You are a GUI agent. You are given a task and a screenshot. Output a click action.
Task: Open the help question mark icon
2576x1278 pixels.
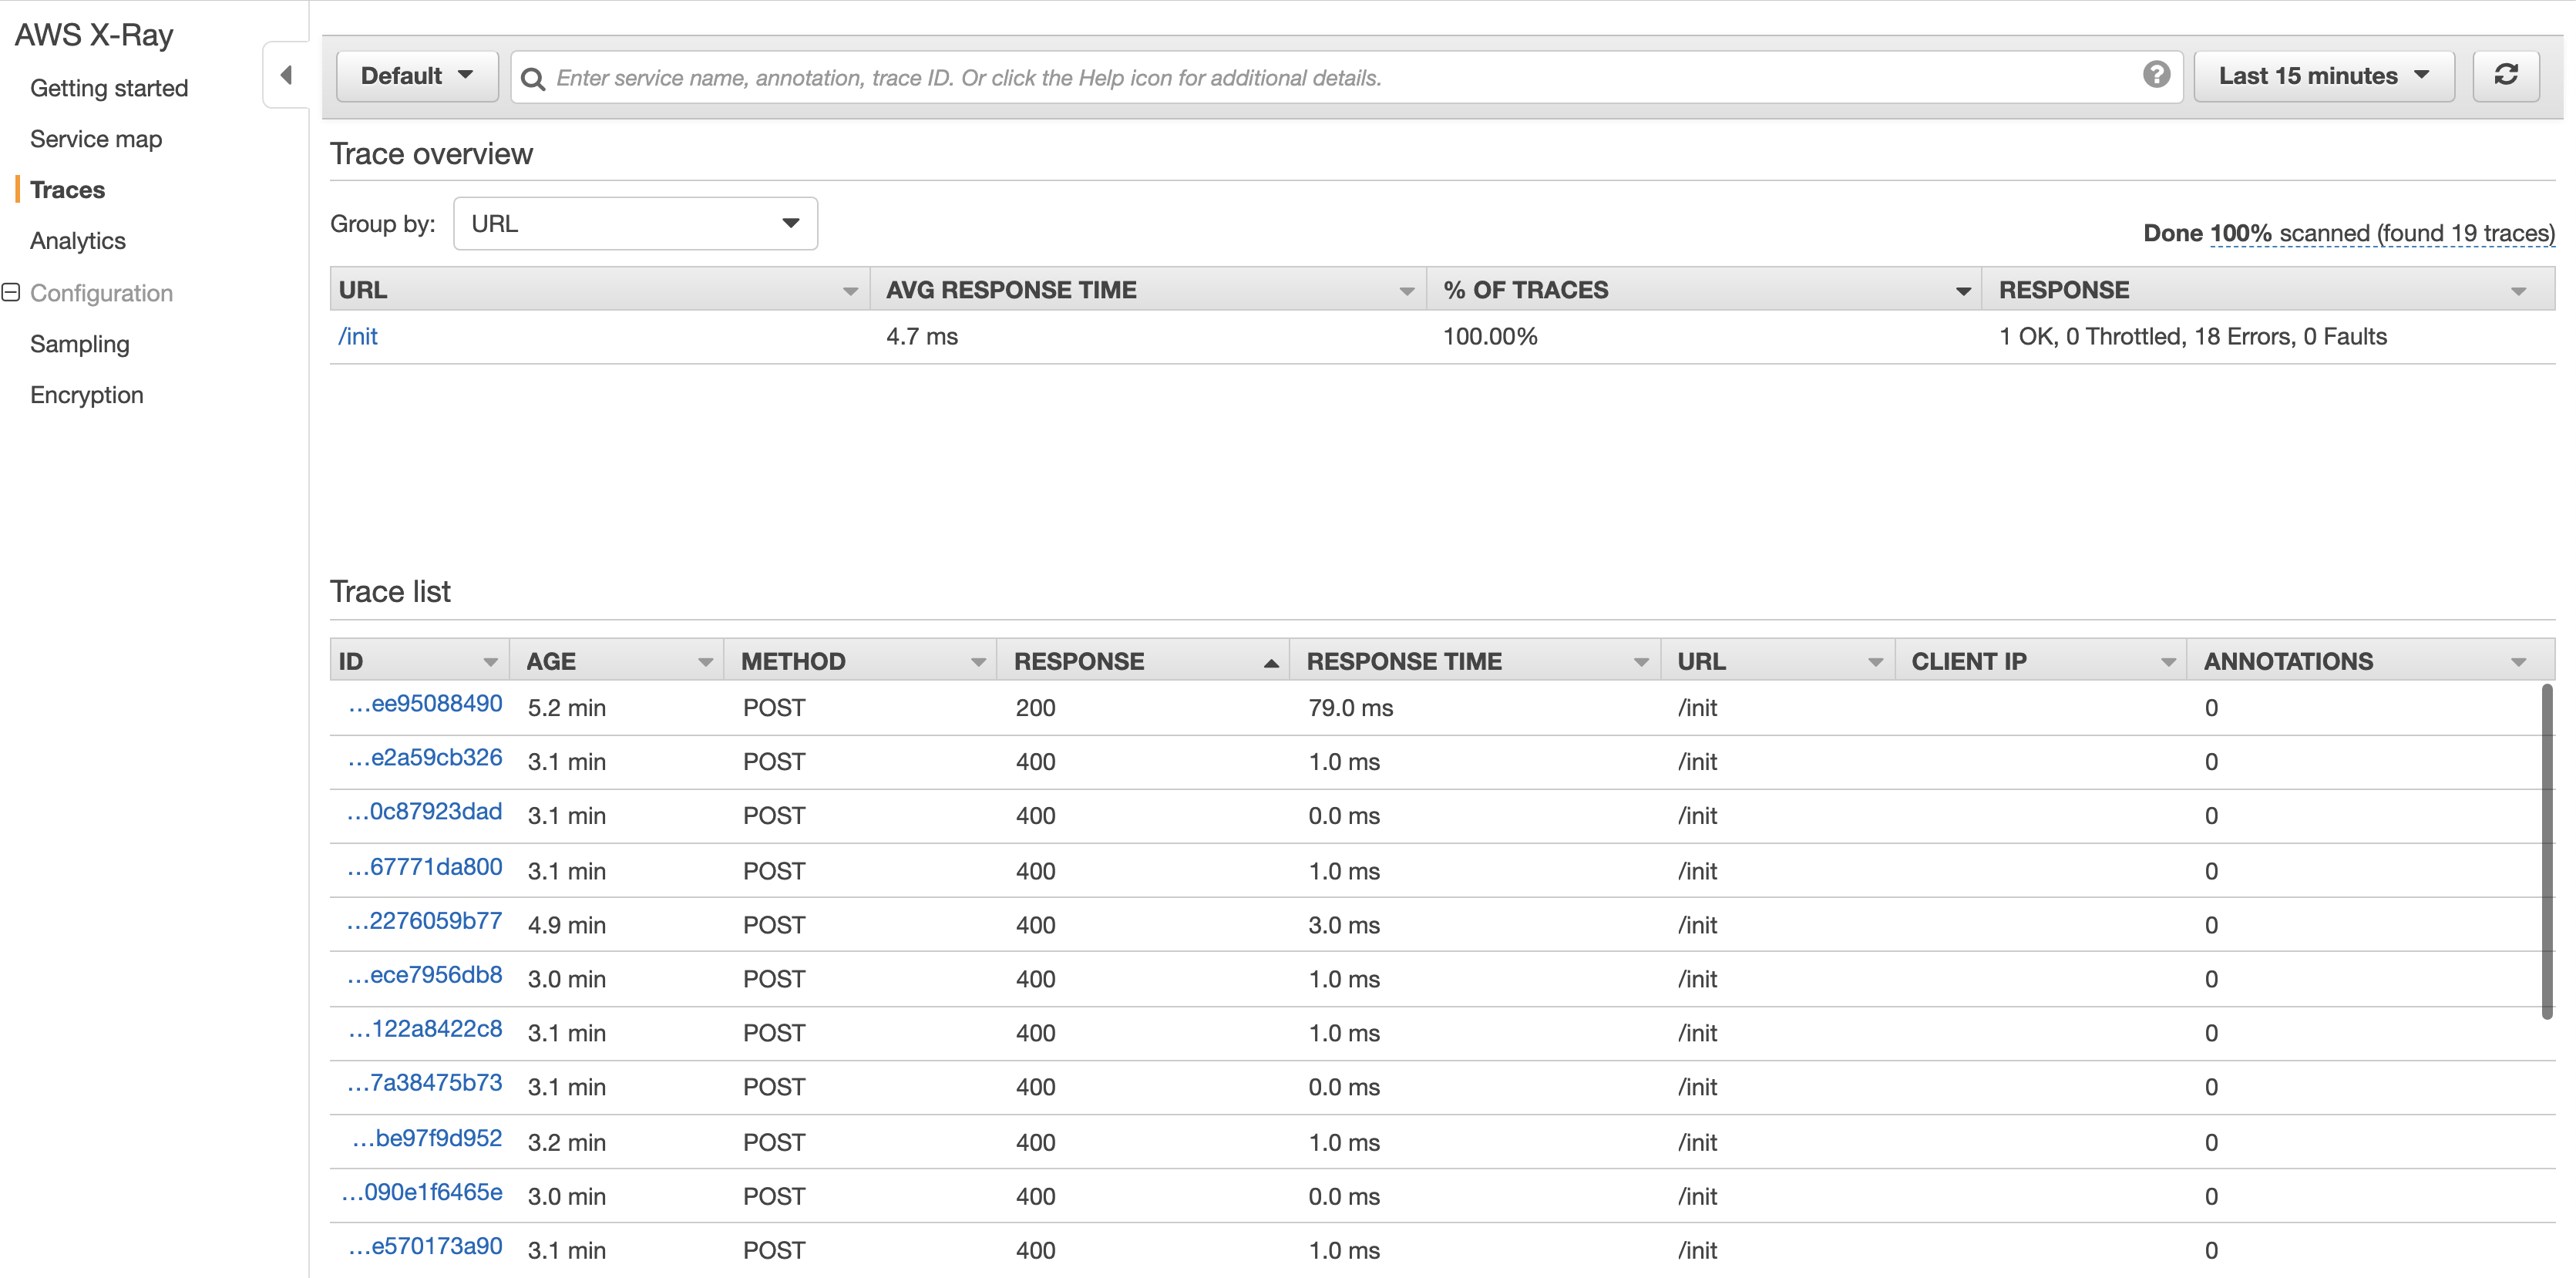pos(2156,75)
